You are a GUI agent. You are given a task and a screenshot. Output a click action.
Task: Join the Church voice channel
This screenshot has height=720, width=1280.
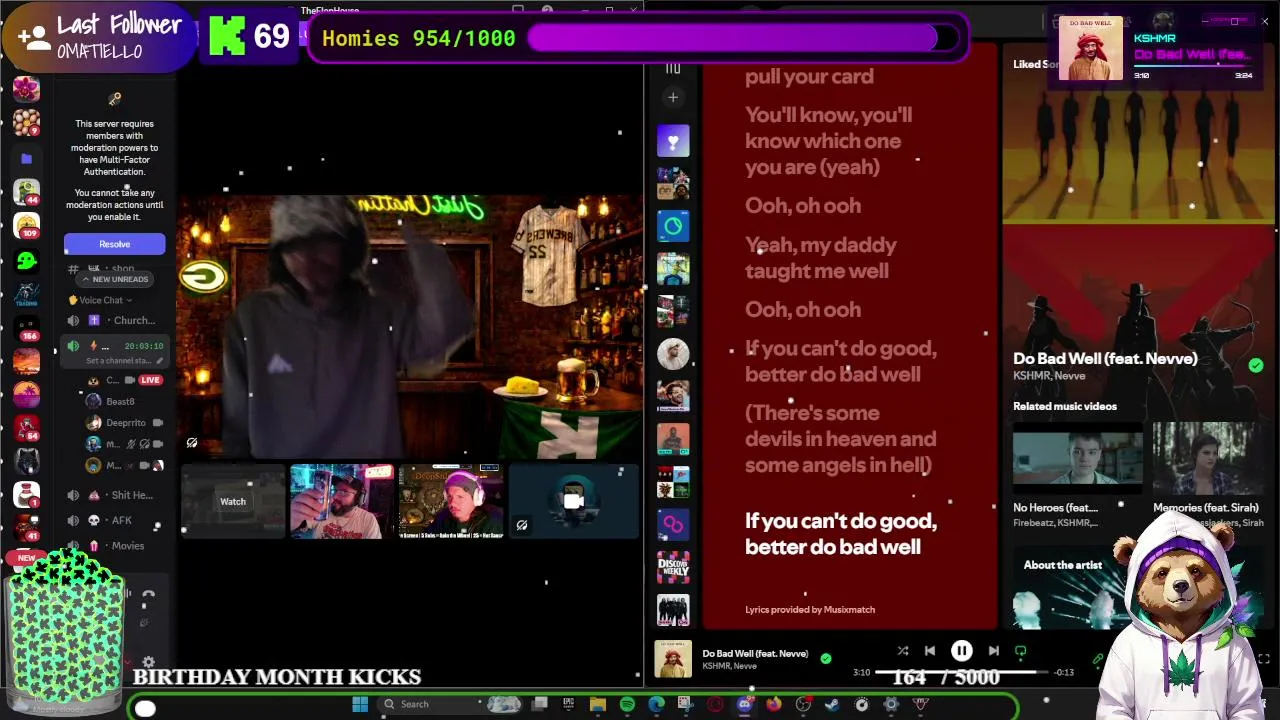pyautogui.click(x=114, y=320)
